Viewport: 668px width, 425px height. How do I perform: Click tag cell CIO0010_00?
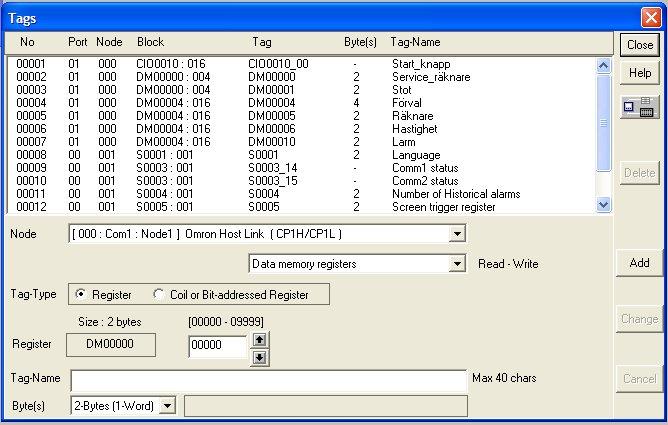tap(278, 64)
